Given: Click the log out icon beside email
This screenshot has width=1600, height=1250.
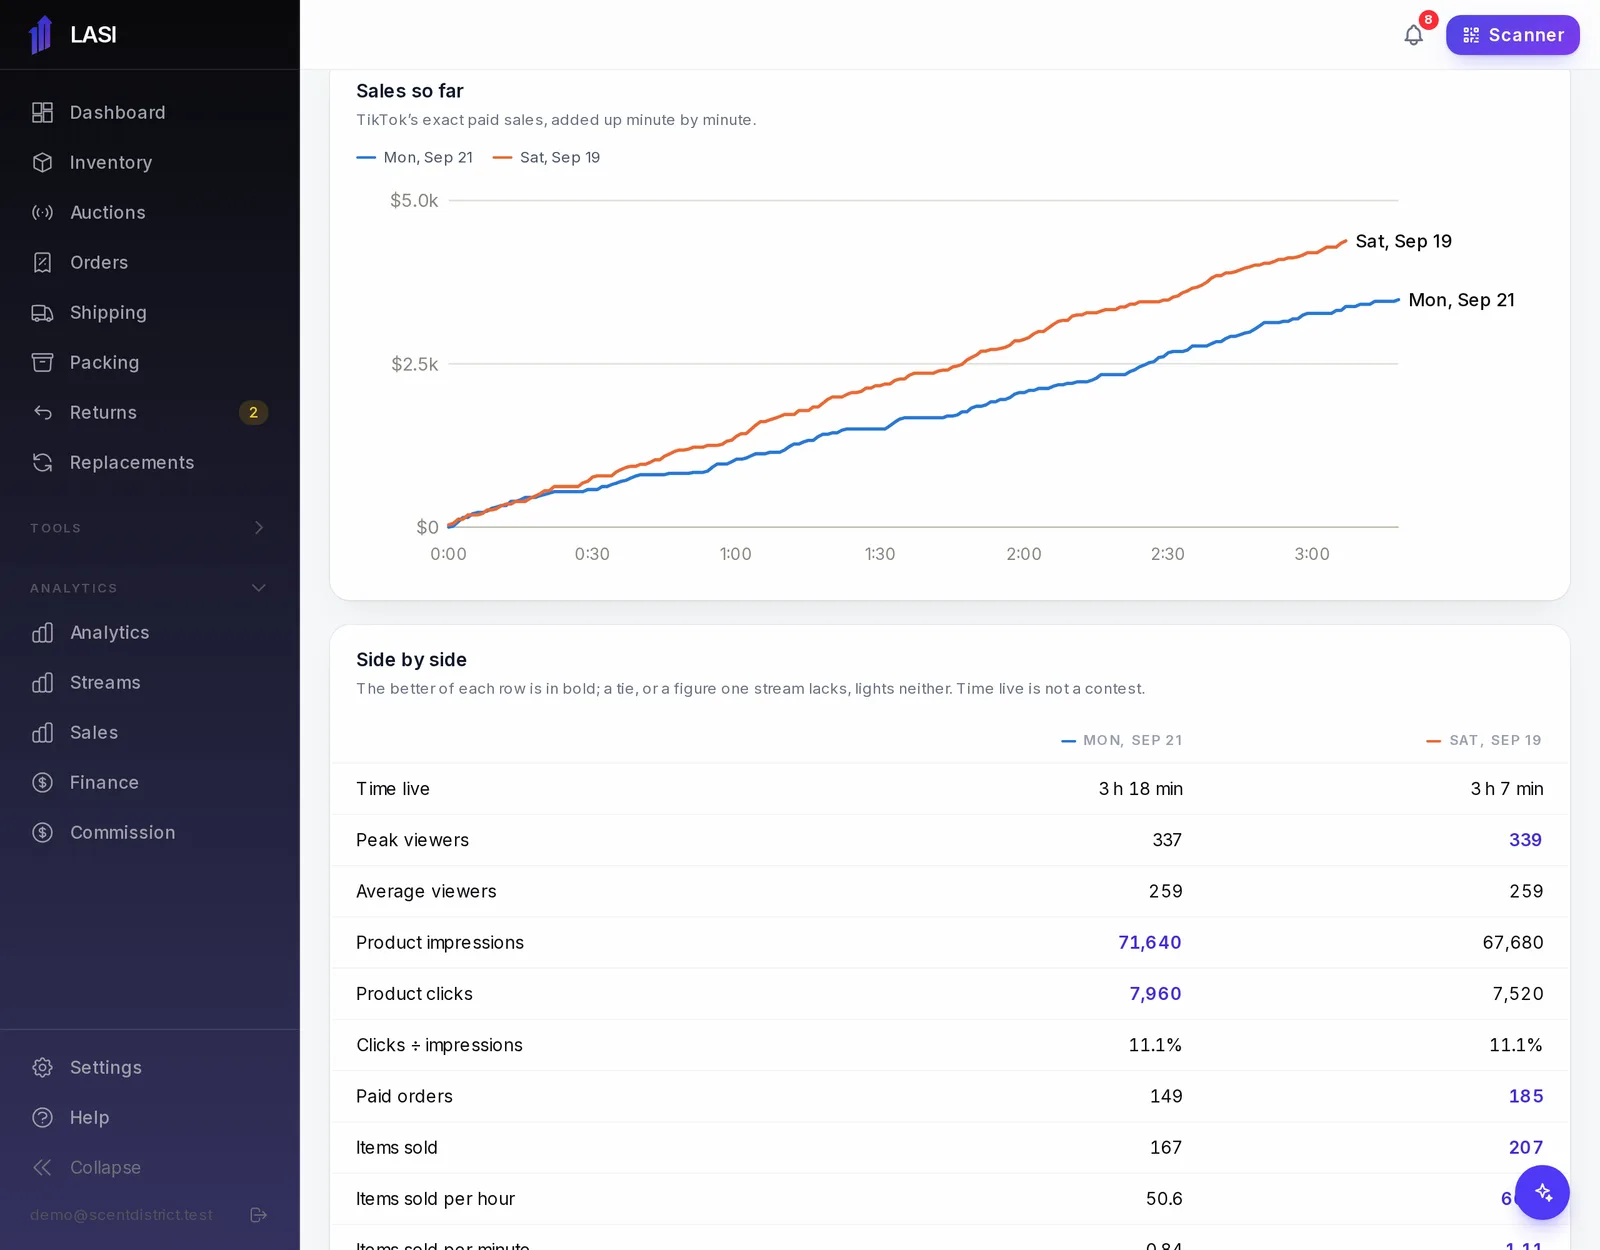Looking at the screenshot, I should pos(258,1215).
